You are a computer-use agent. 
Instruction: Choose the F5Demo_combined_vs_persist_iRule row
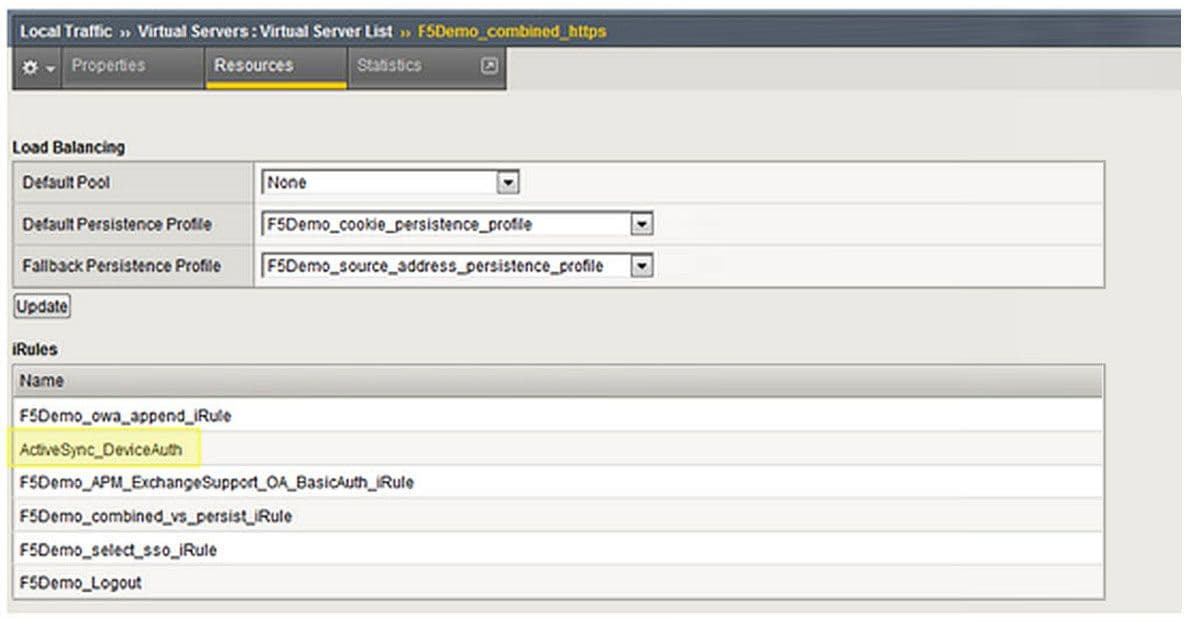[155, 517]
